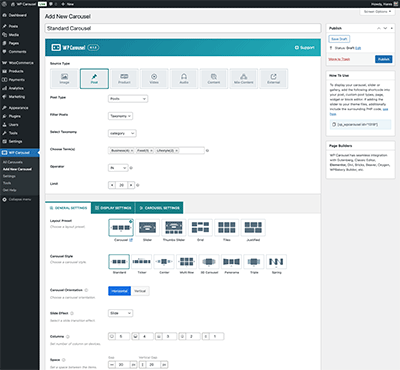Viewport: 400px width, 370px height.
Task: Choose the Center carousel style
Action: coord(164,262)
